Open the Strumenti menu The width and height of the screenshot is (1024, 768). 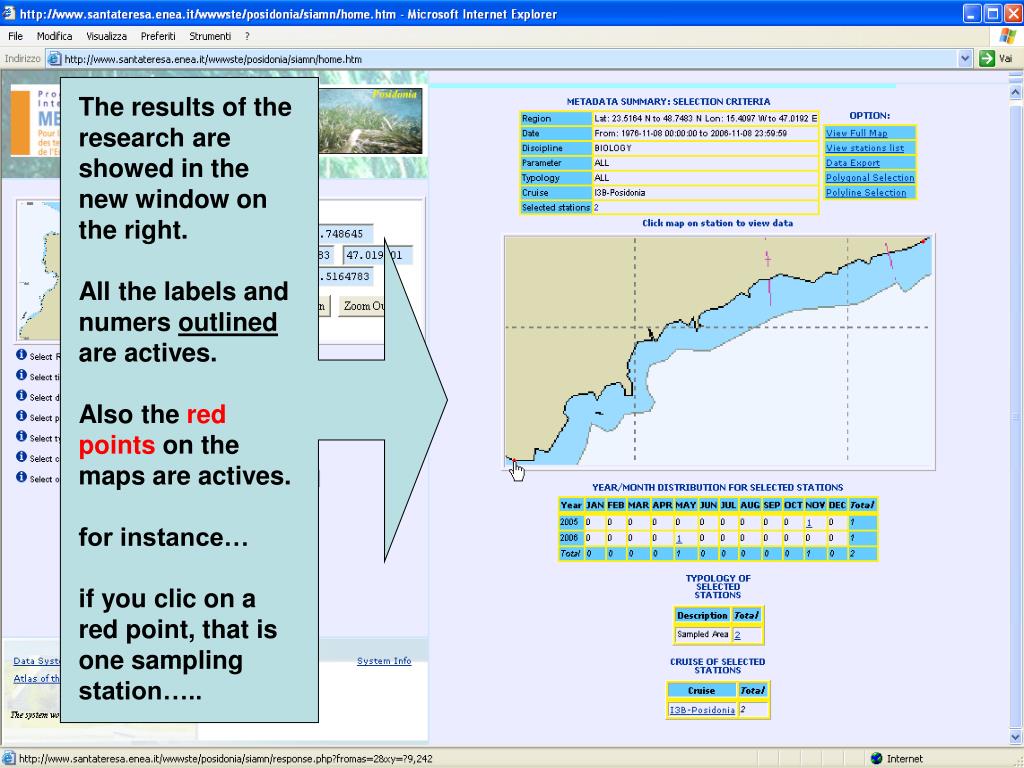[x=210, y=36]
